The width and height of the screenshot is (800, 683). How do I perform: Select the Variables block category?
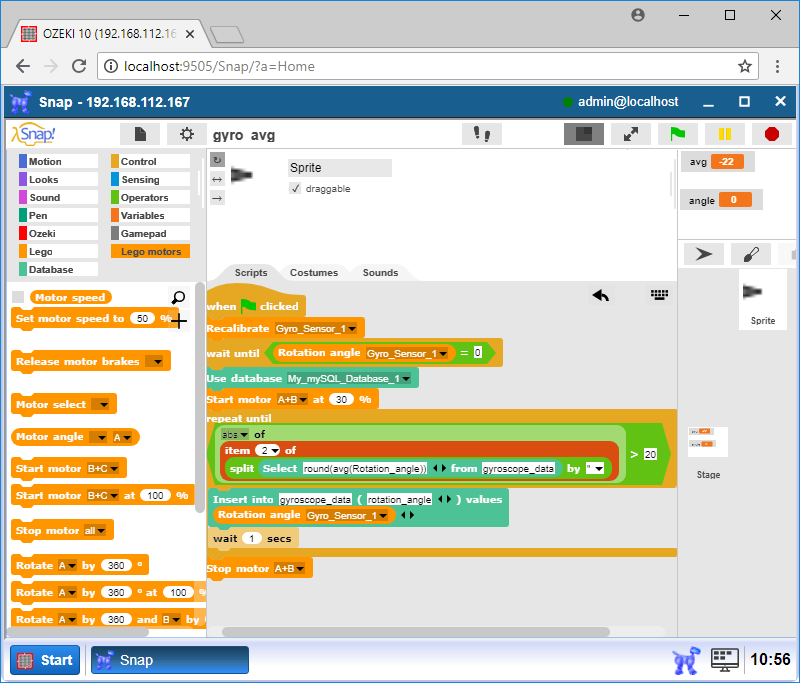tap(150, 215)
